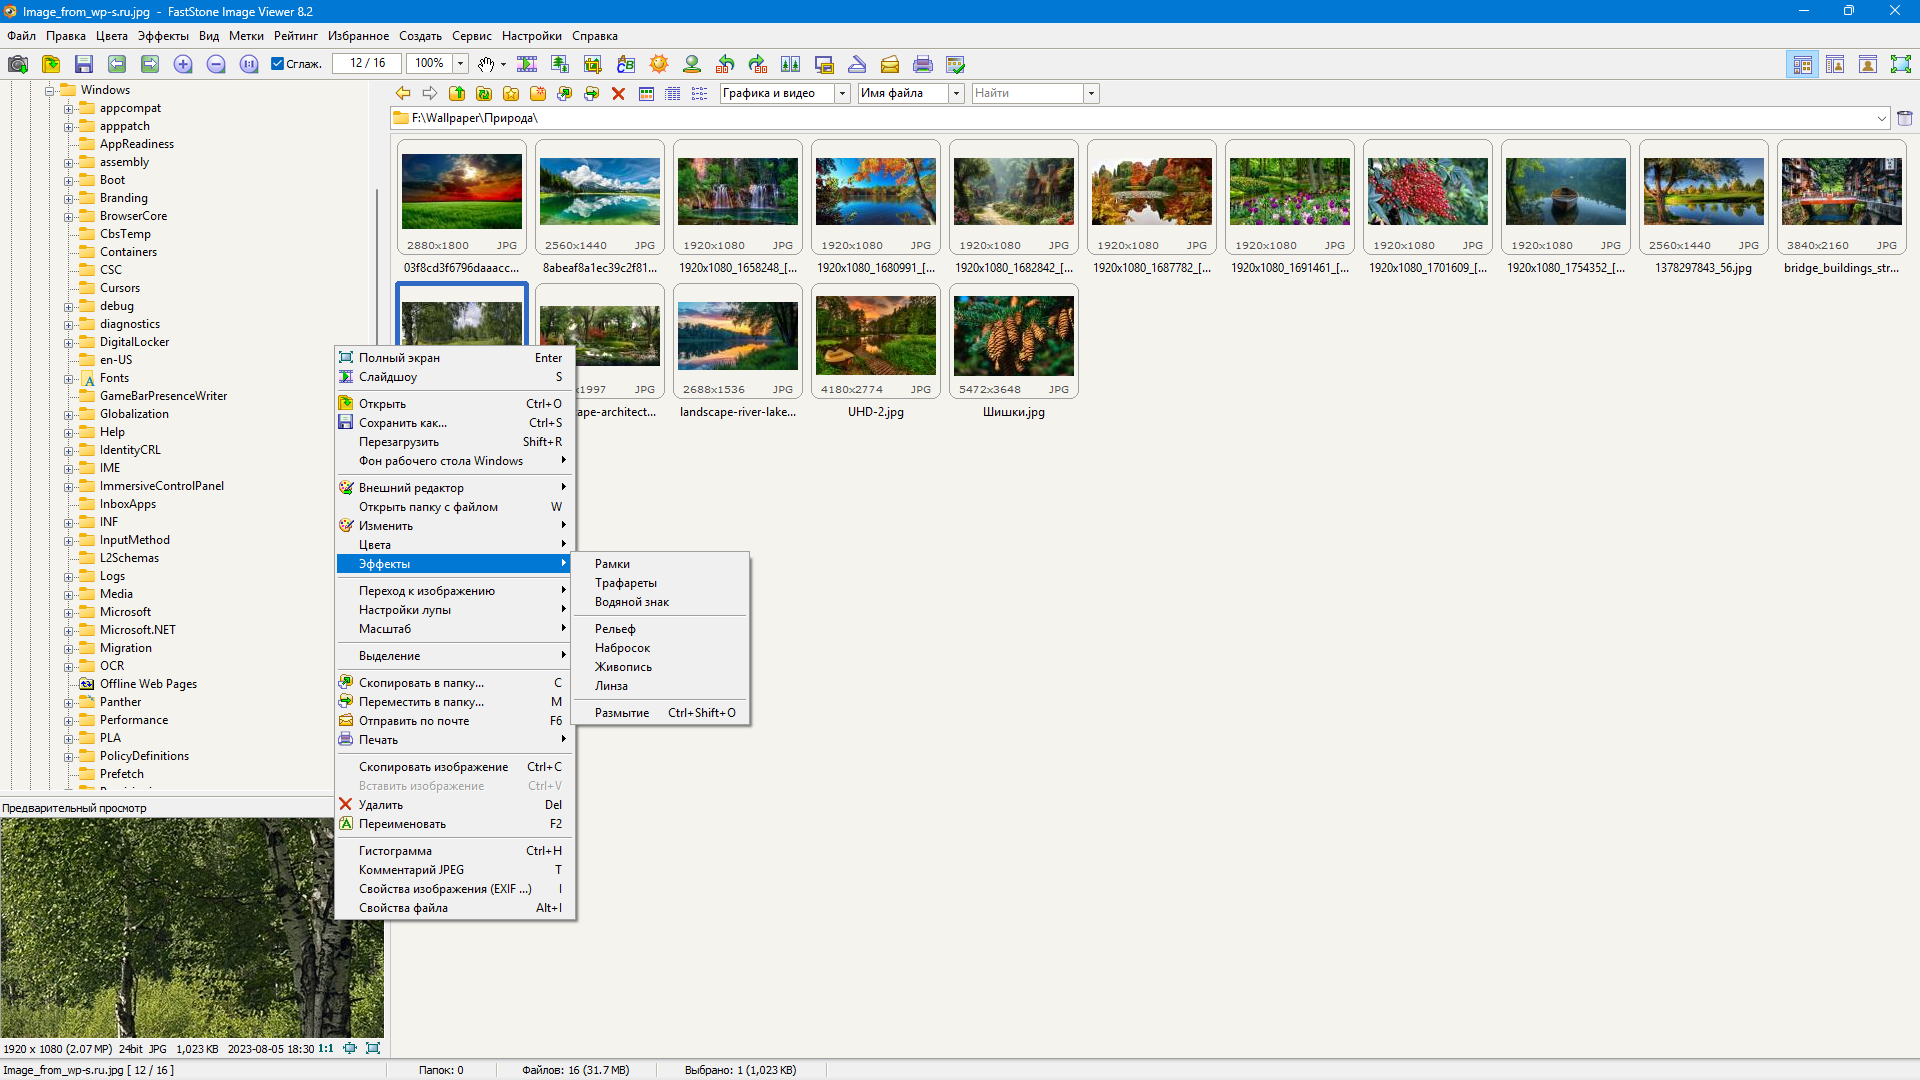Open the slideshow toolbar icon

click(527, 64)
